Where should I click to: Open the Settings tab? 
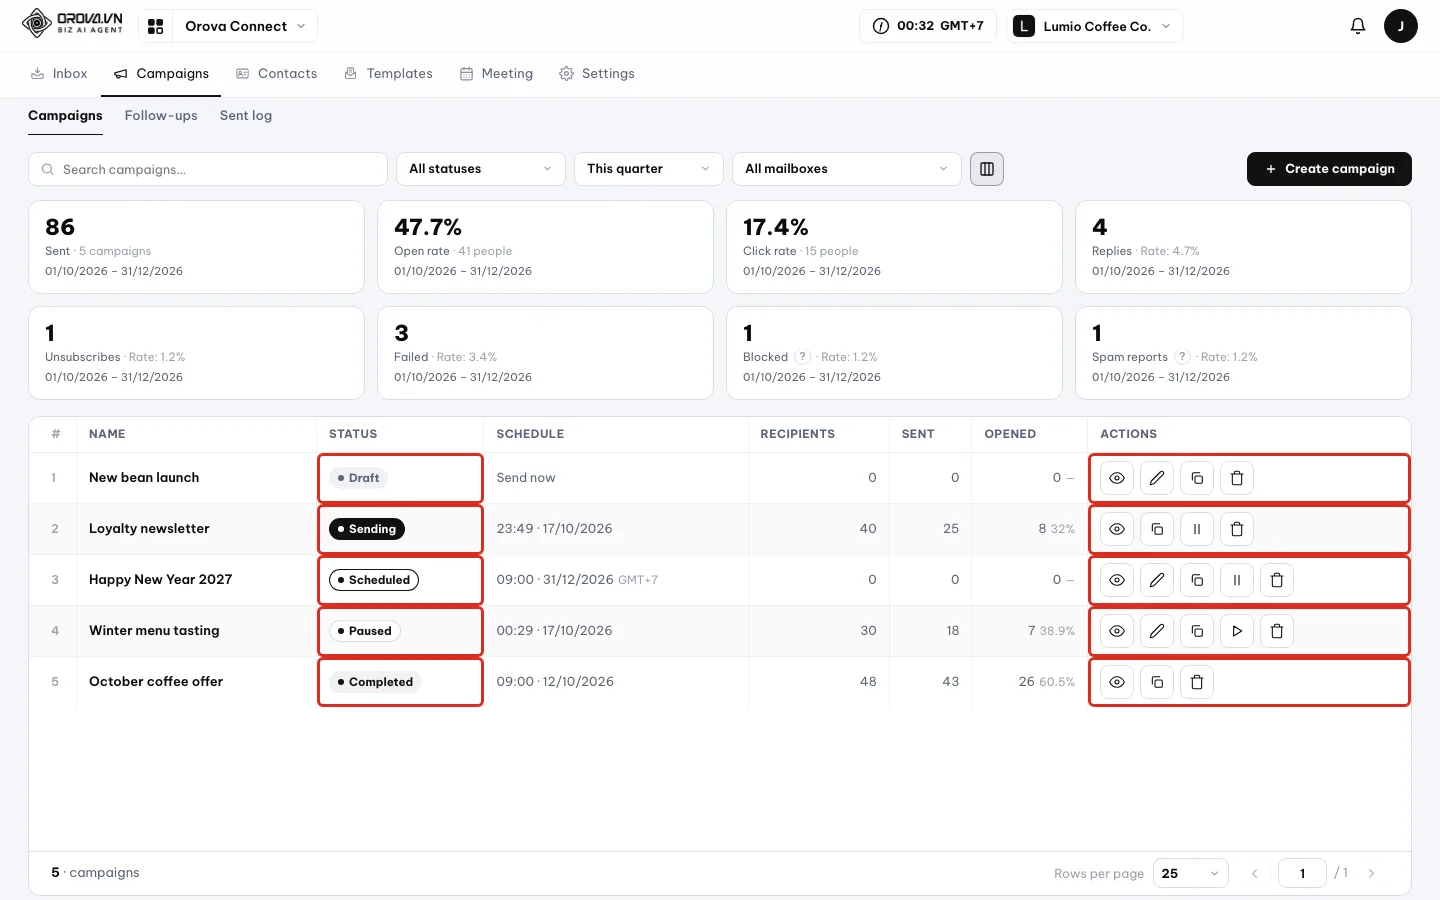[597, 74]
